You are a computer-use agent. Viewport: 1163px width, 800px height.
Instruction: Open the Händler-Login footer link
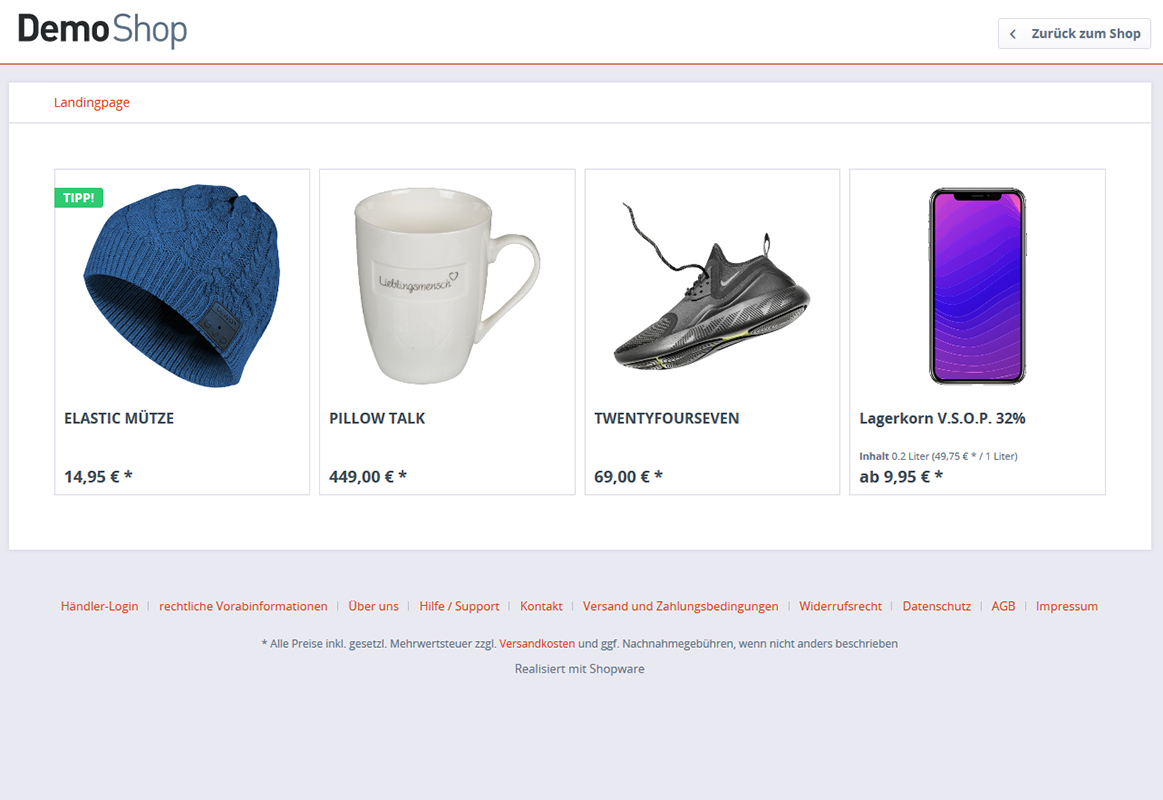click(x=99, y=606)
